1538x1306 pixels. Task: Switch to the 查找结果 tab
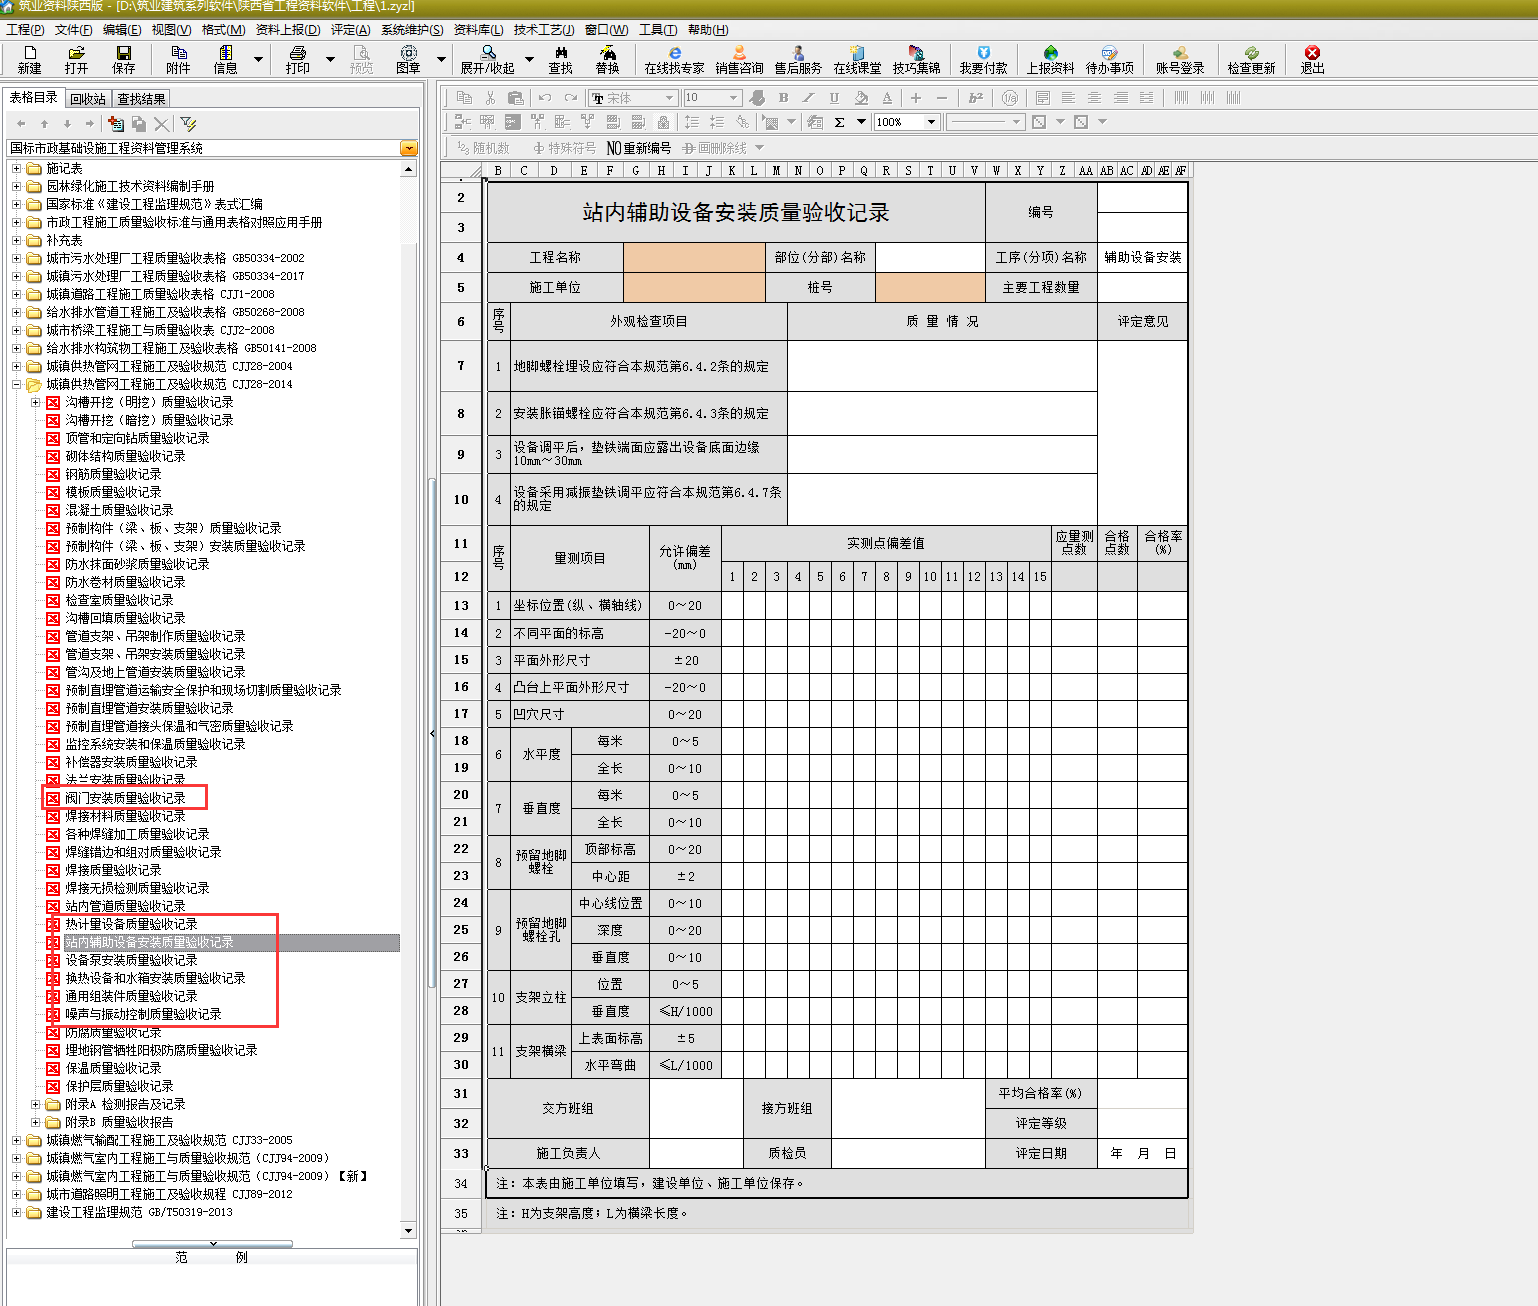tap(141, 98)
